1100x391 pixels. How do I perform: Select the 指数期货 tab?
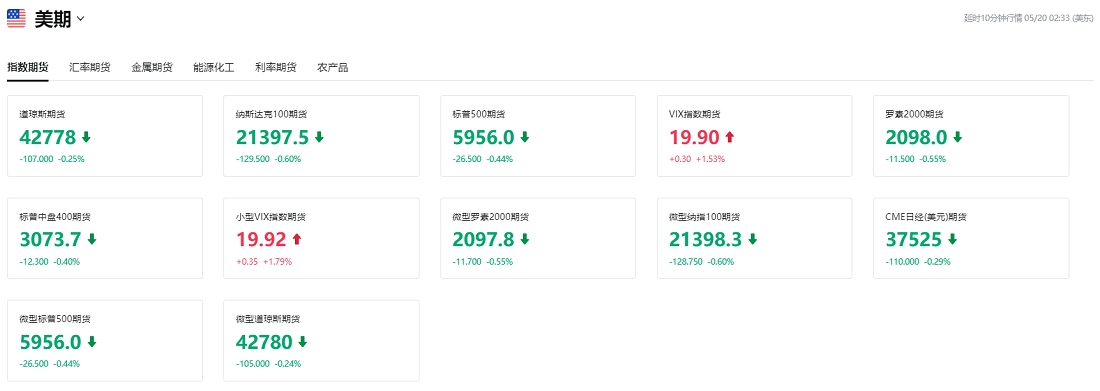(x=27, y=67)
